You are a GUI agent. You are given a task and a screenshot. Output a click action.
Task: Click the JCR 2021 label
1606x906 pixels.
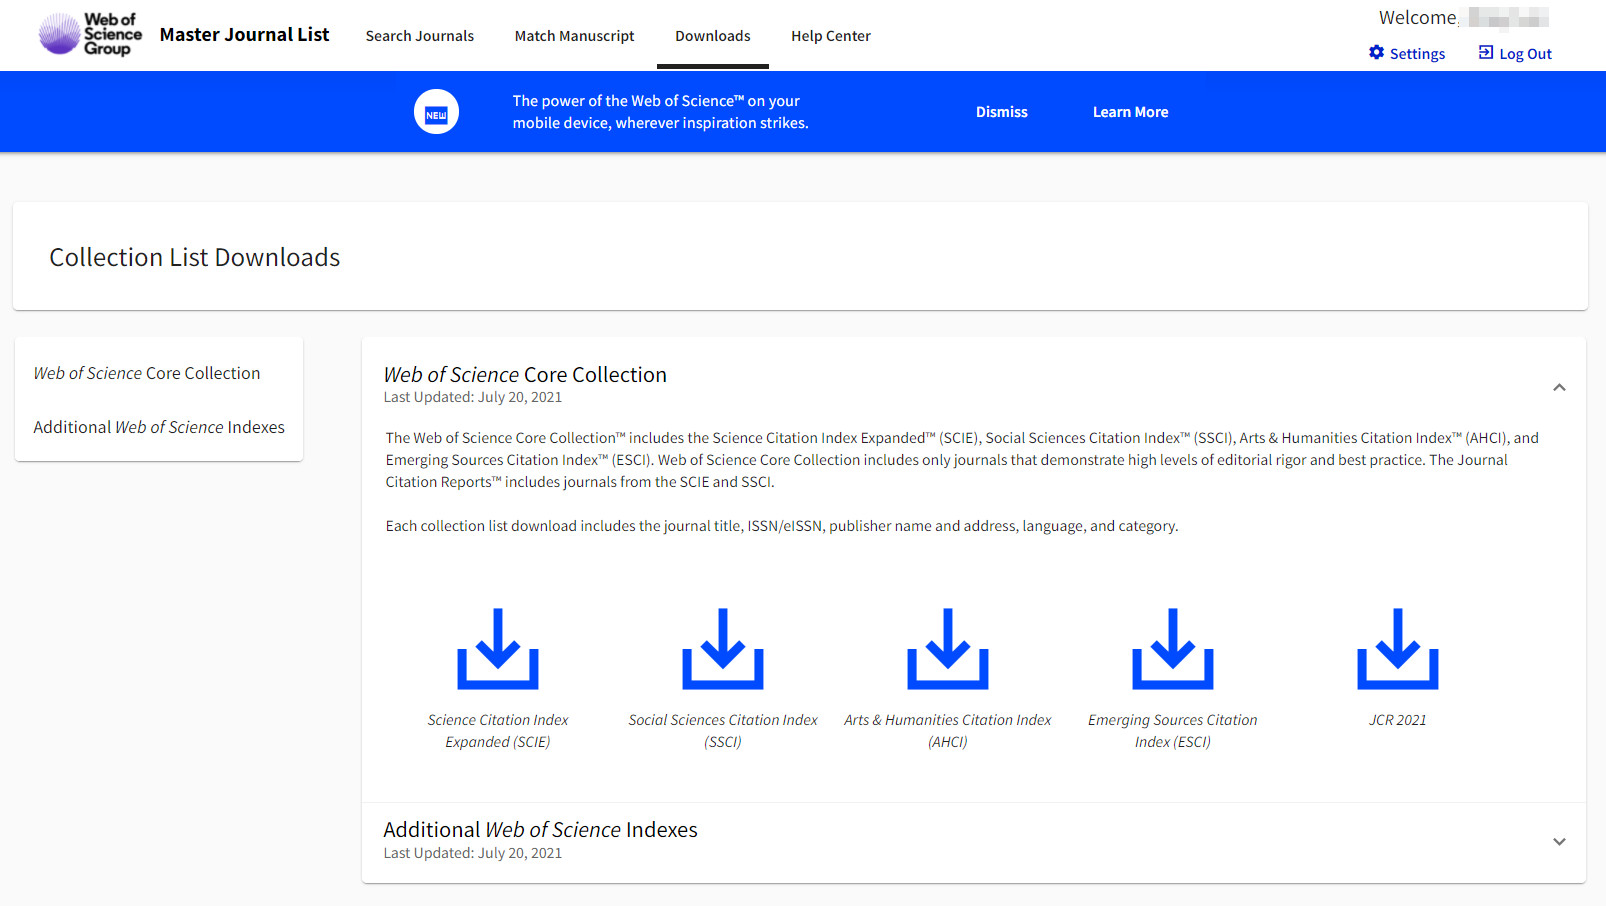tap(1398, 720)
